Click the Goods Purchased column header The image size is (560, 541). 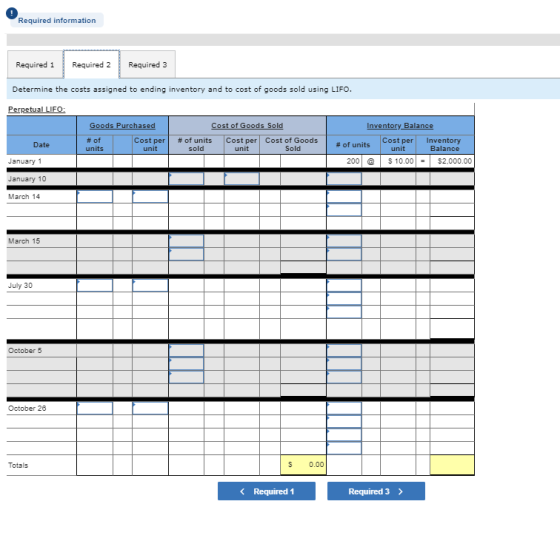point(122,125)
